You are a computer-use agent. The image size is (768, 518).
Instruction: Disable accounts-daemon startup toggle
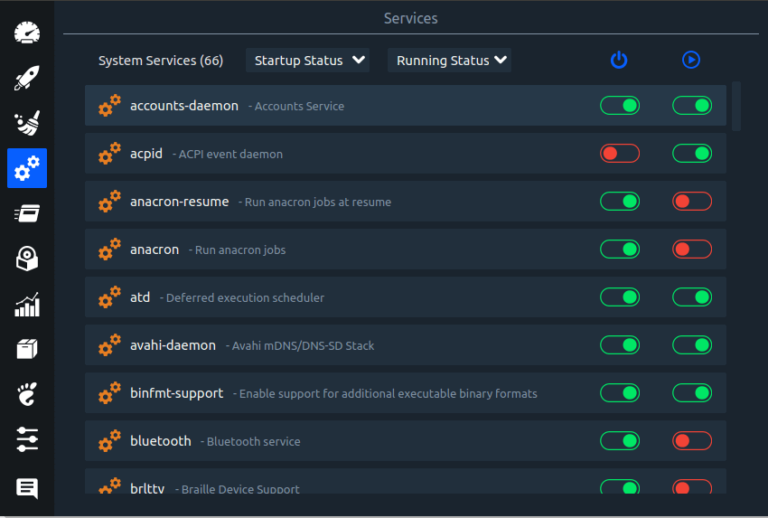click(619, 105)
